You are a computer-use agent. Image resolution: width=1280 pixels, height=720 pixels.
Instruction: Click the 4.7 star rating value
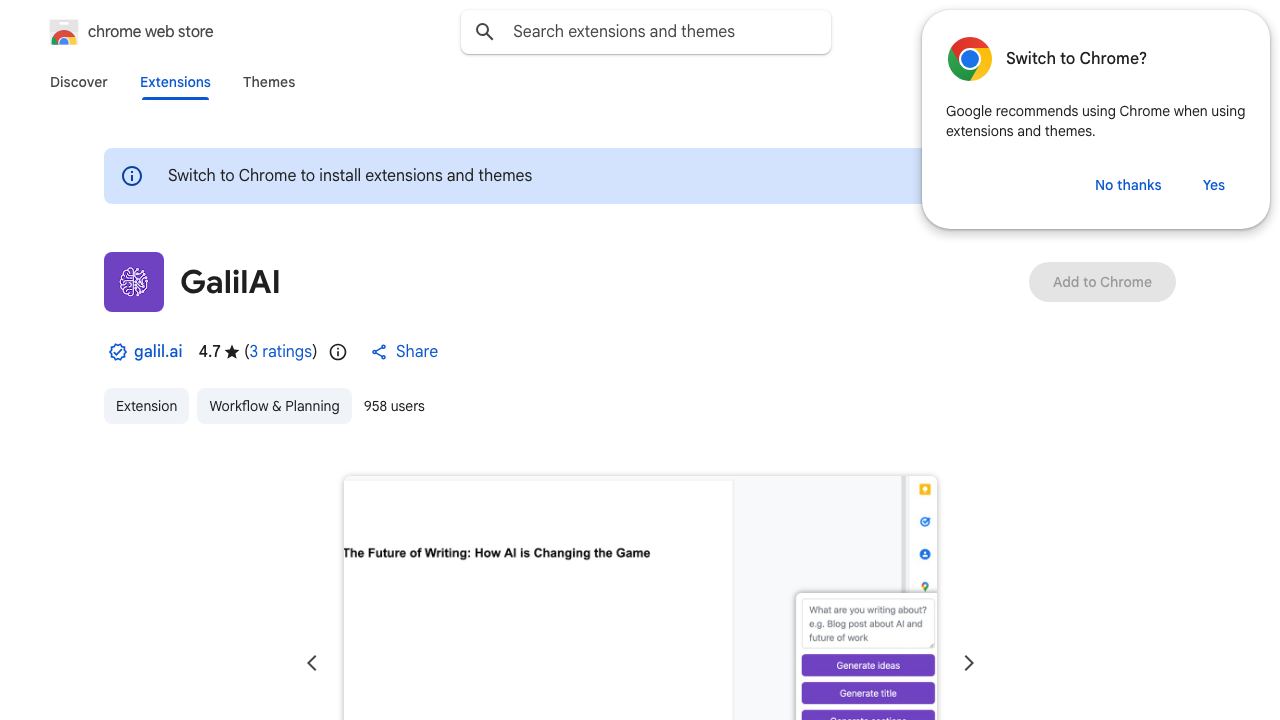click(x=210, y=352)
